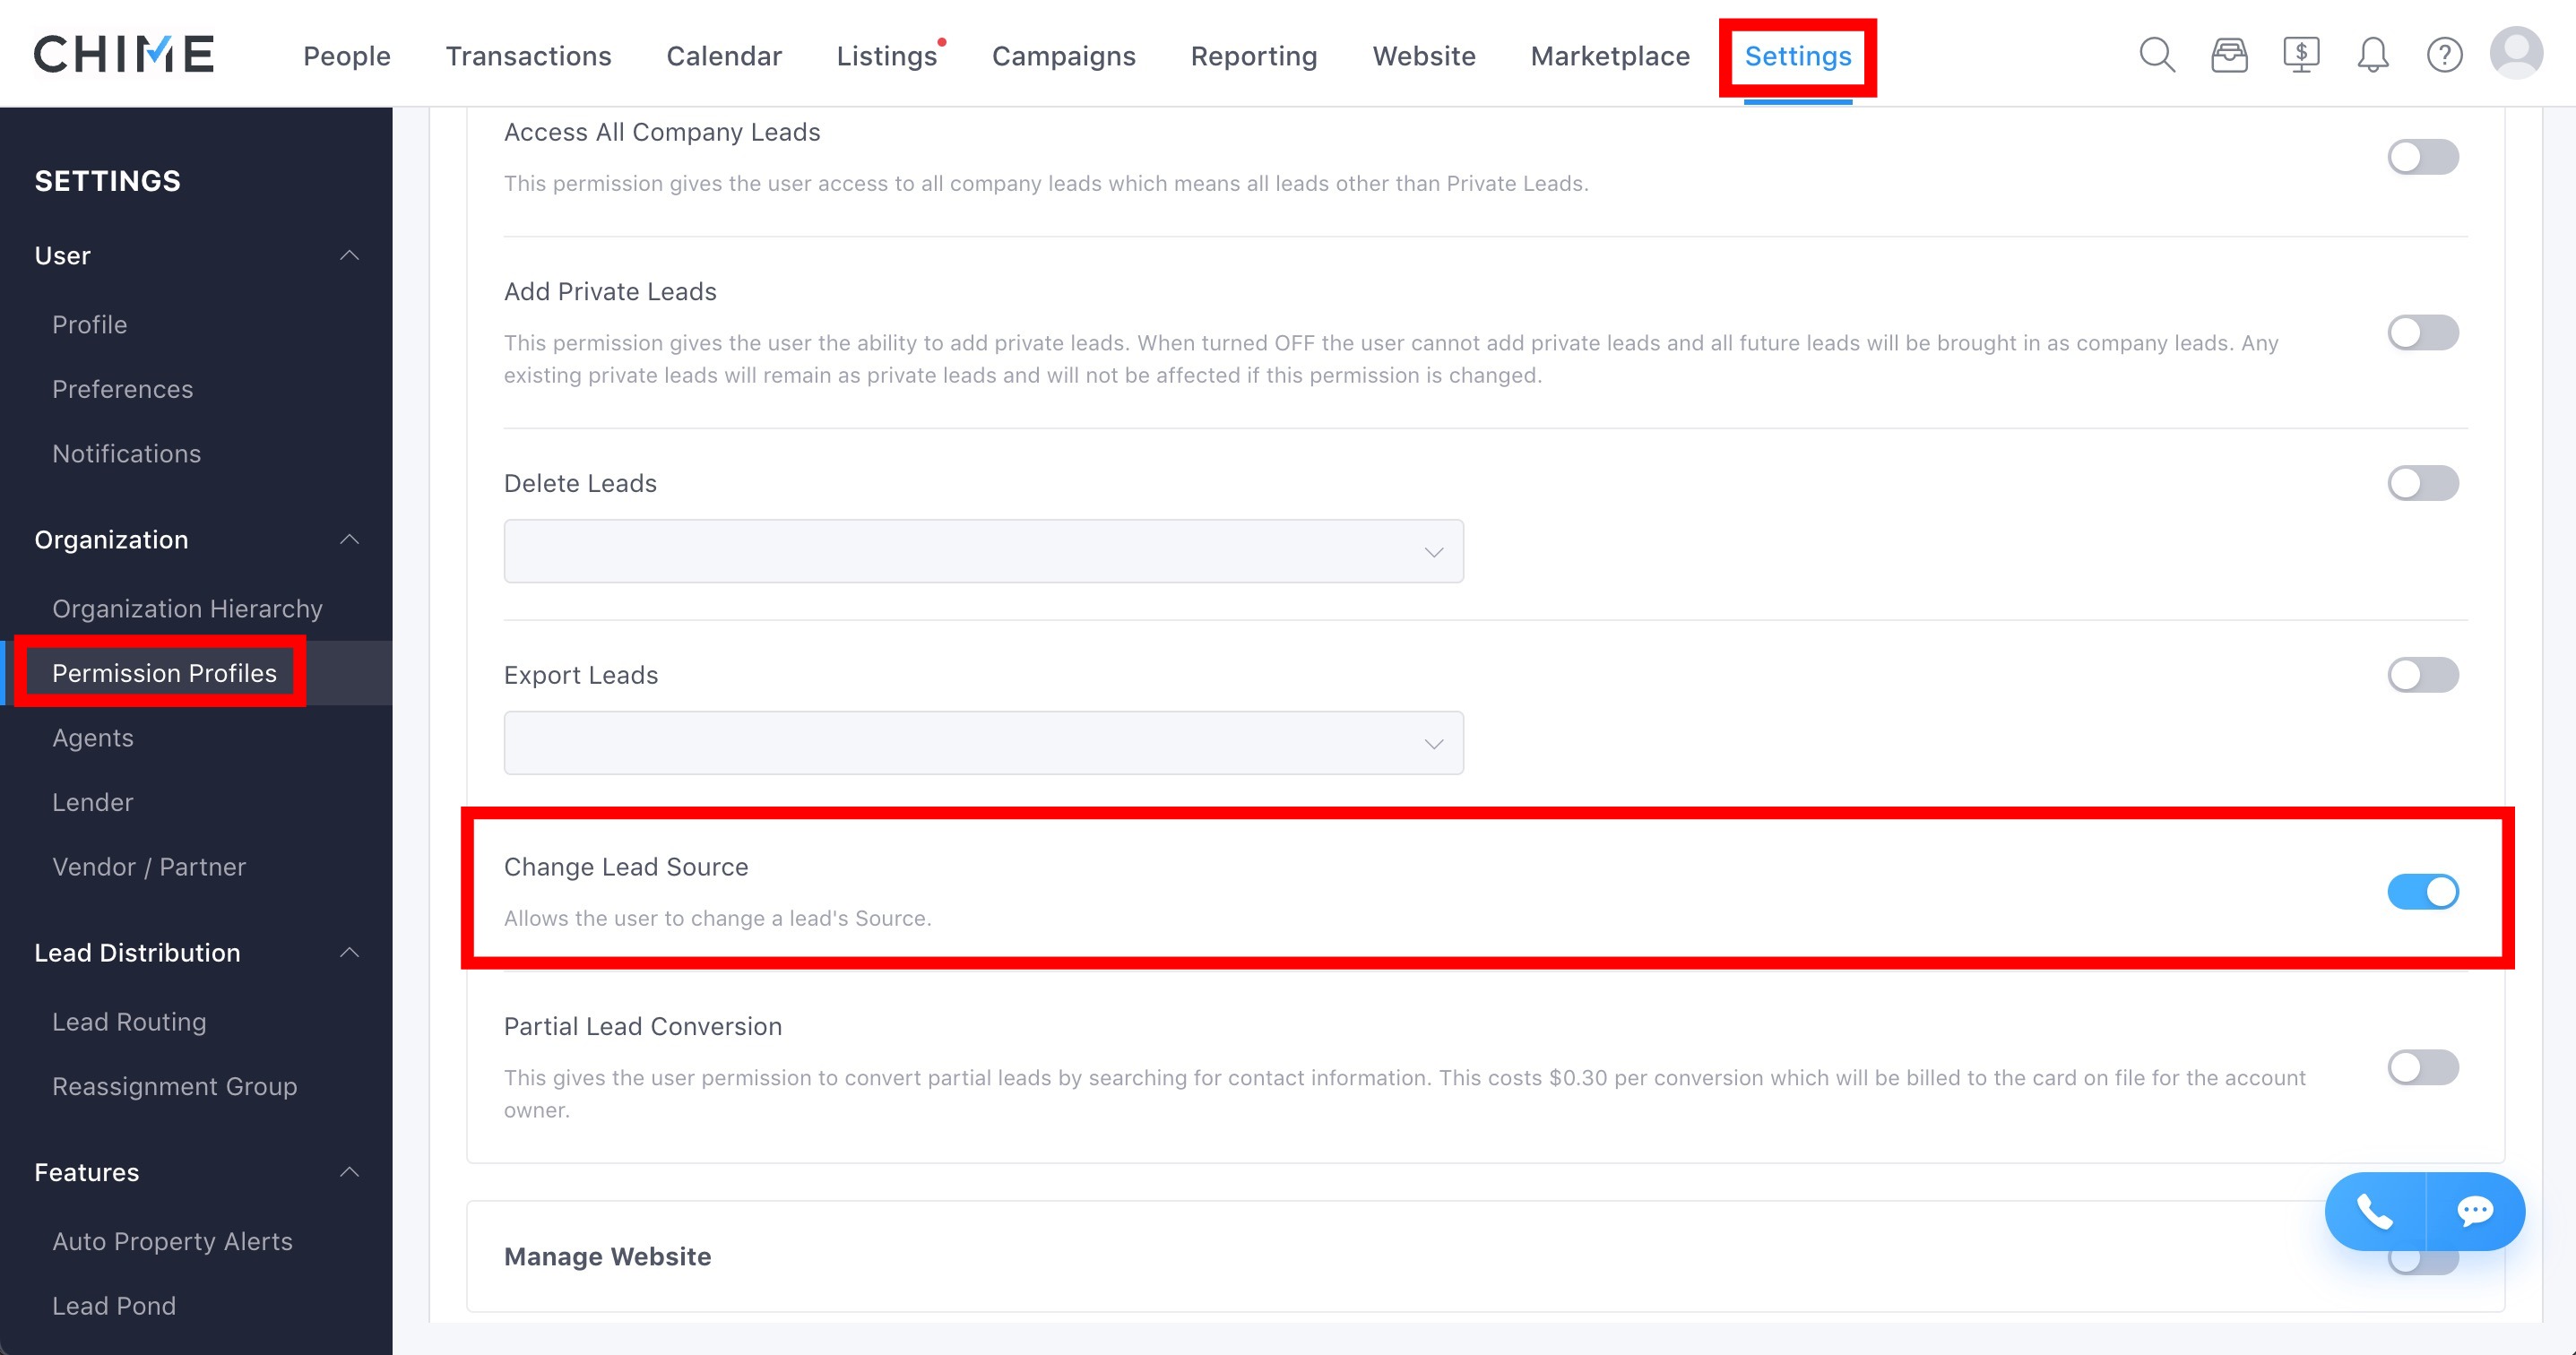
Task: Open the chat bubble button
Action: (2476, 1211)
